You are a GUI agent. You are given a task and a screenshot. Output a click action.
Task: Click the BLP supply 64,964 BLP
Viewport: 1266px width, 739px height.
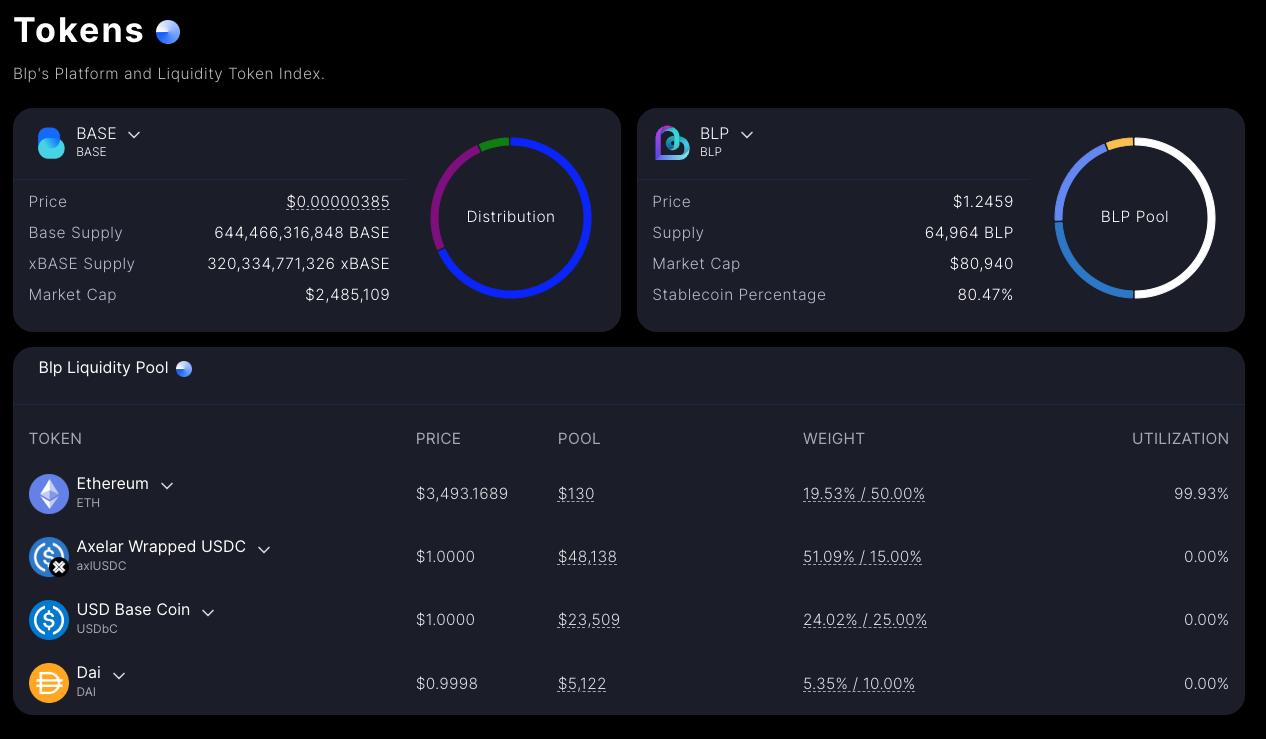click(x=969, y=233)
